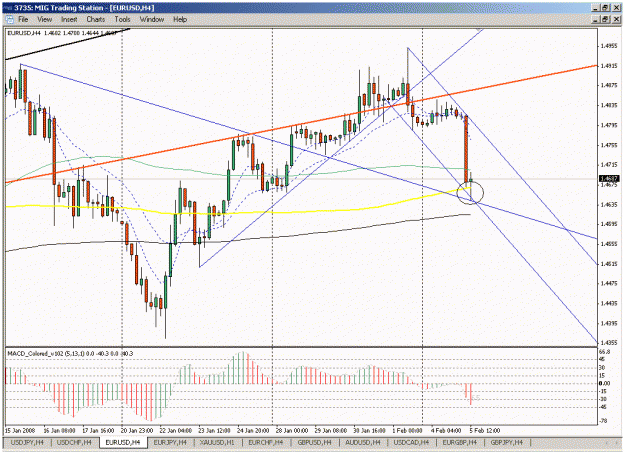
Task: Click the 1.4955 price scale label
Action: (609, 46)
